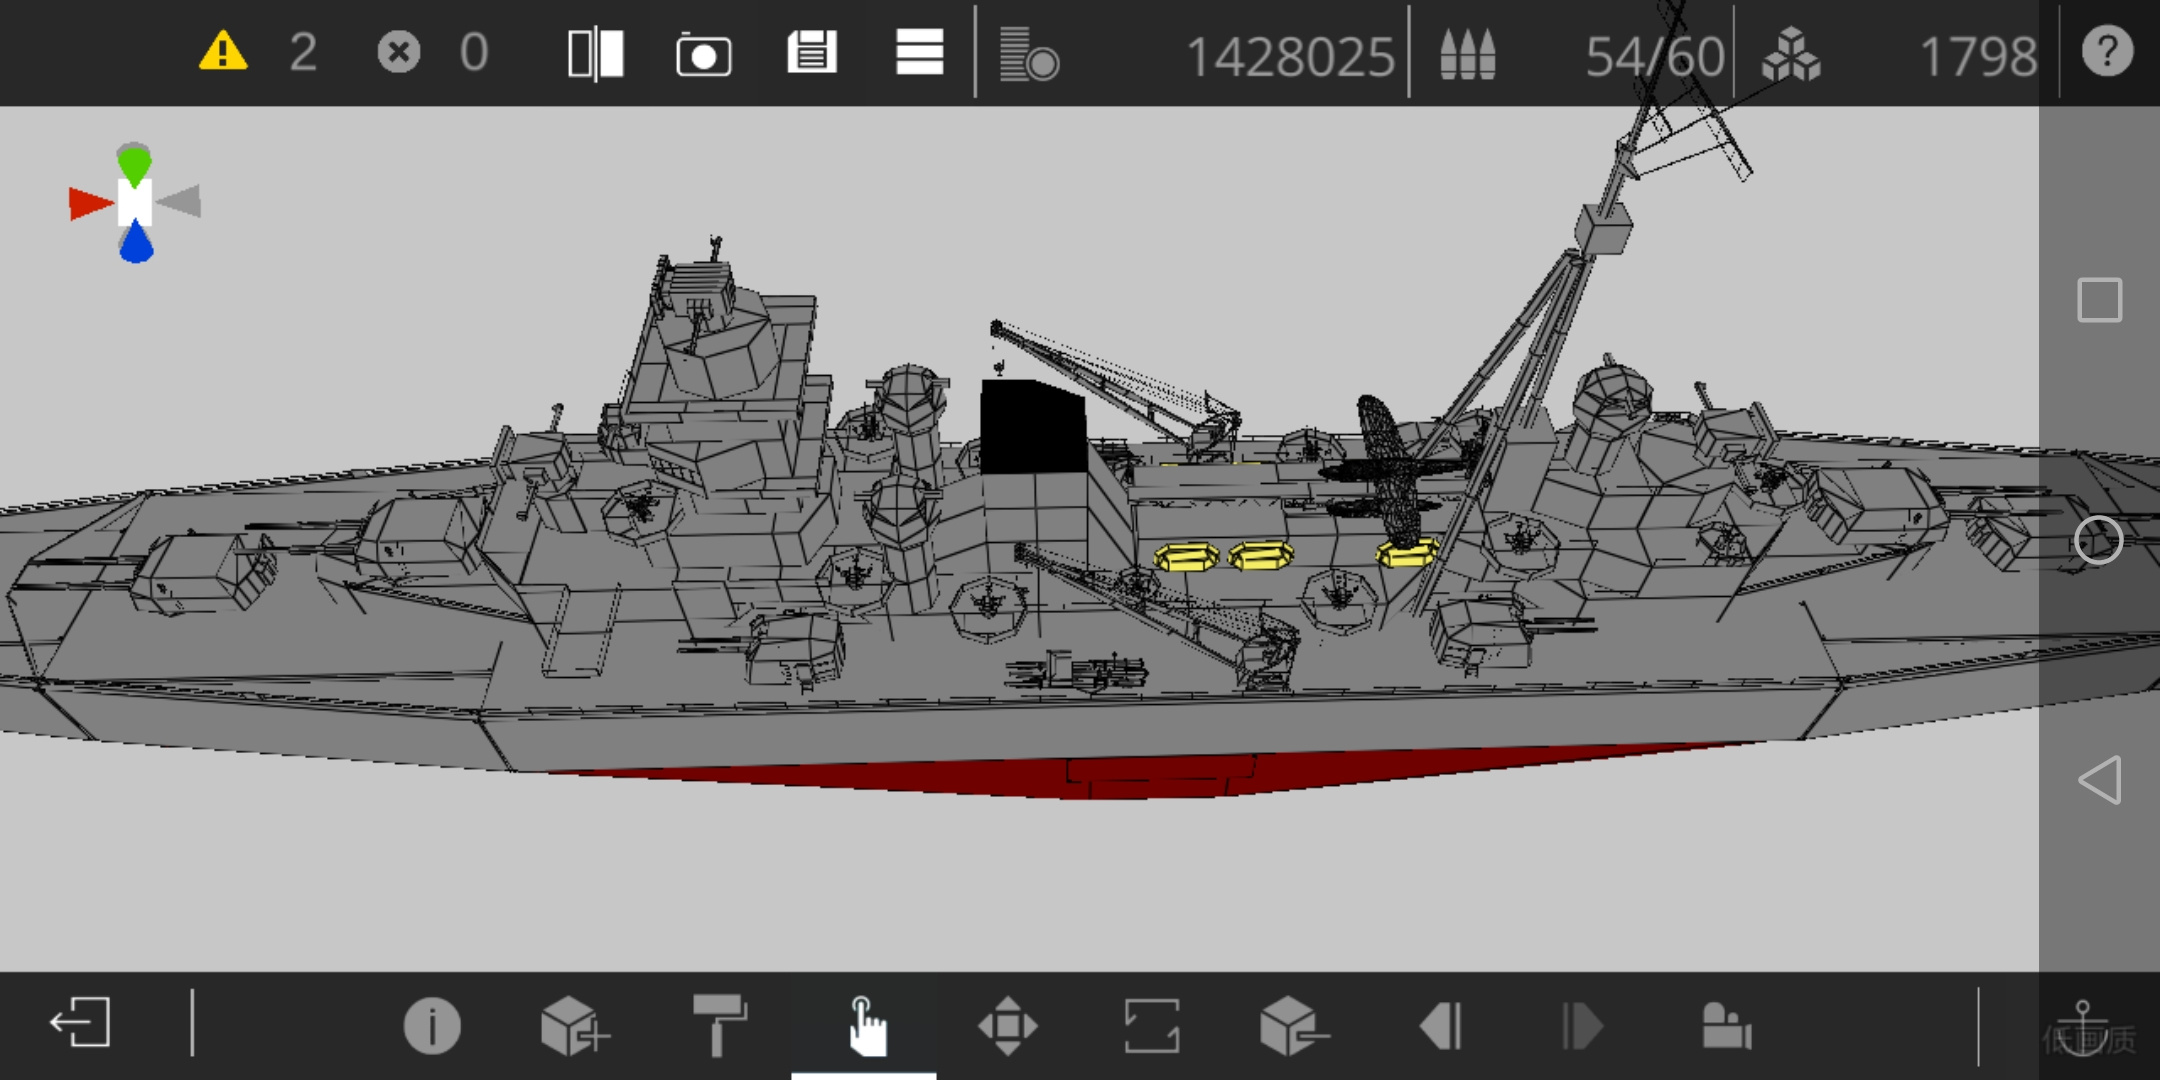The height and width of the screenshot is (1080, 2160).
Task: Click the ship cost value 1428025
Action: pos(1289,56)
